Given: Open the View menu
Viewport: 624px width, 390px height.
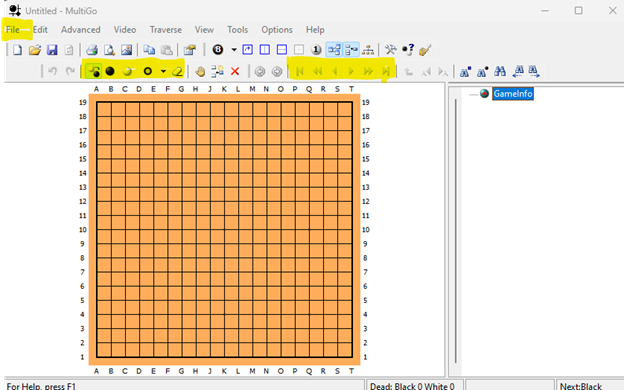Looking at the screenshot, I should click(204, 30).
